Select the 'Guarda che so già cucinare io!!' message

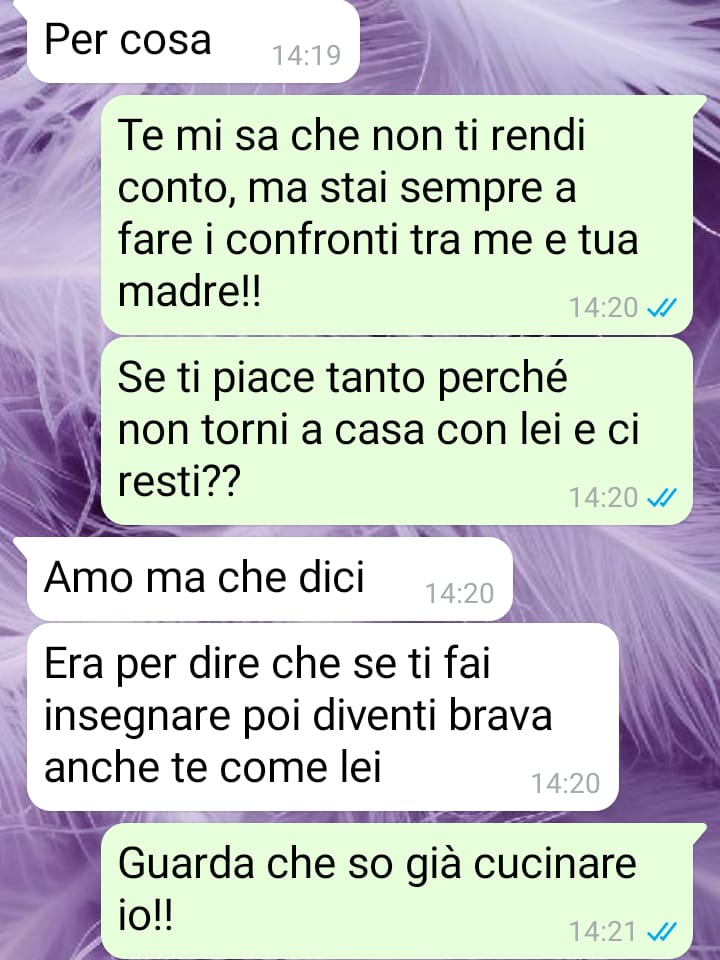click(396, 891)
